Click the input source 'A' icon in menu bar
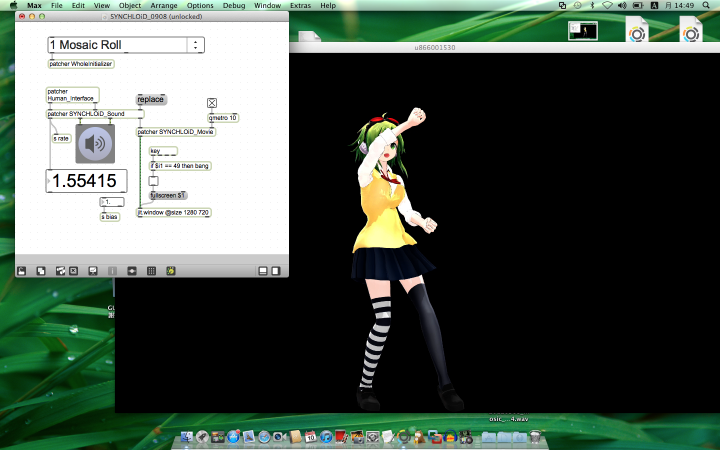The image size is (720, 450). 654,6
